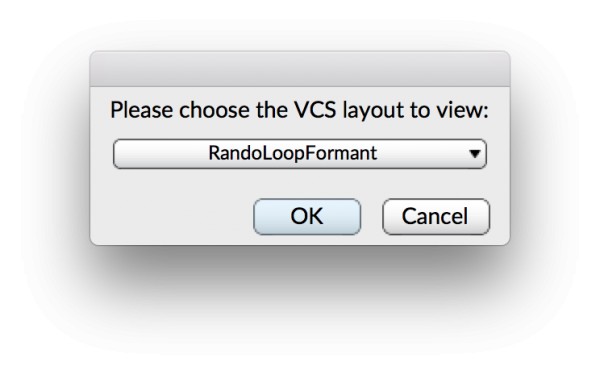Cancel the VCS layout dialog
Viewport: 600px width, 374px height.
(436, 217)
